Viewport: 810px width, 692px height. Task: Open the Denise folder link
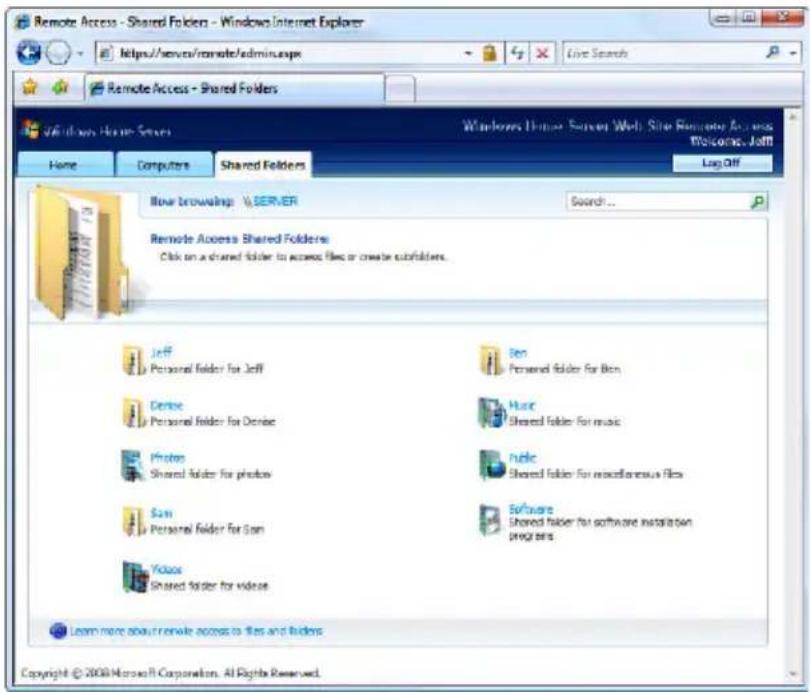tap(166, 405)
